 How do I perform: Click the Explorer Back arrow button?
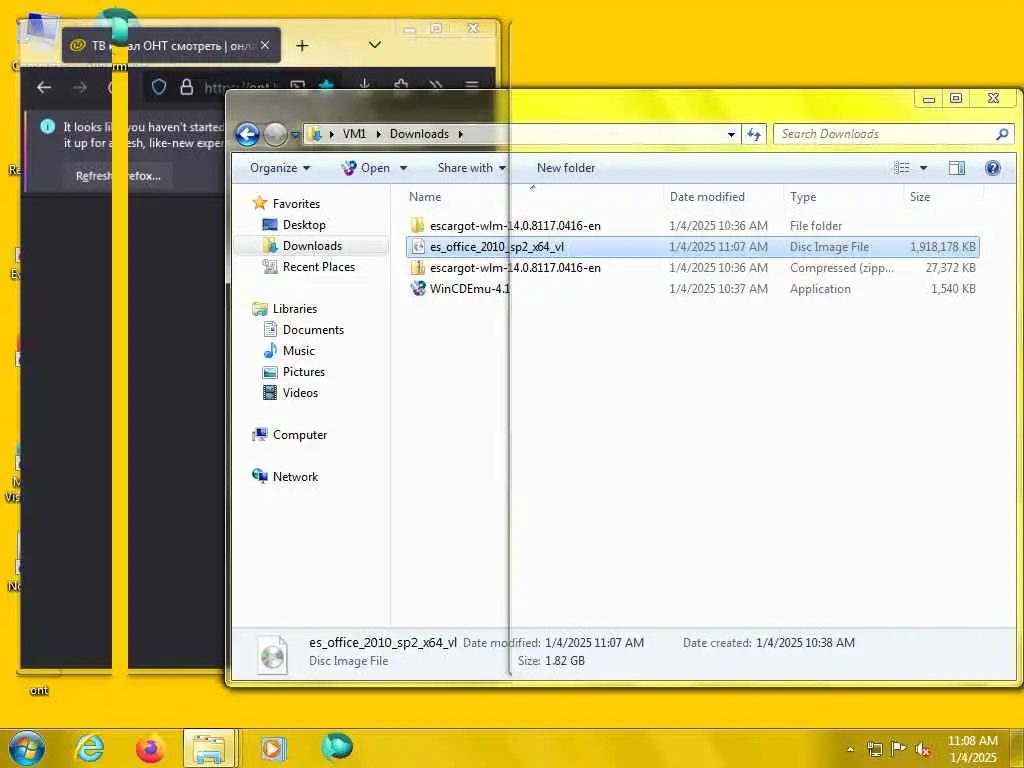coord(247,135)
